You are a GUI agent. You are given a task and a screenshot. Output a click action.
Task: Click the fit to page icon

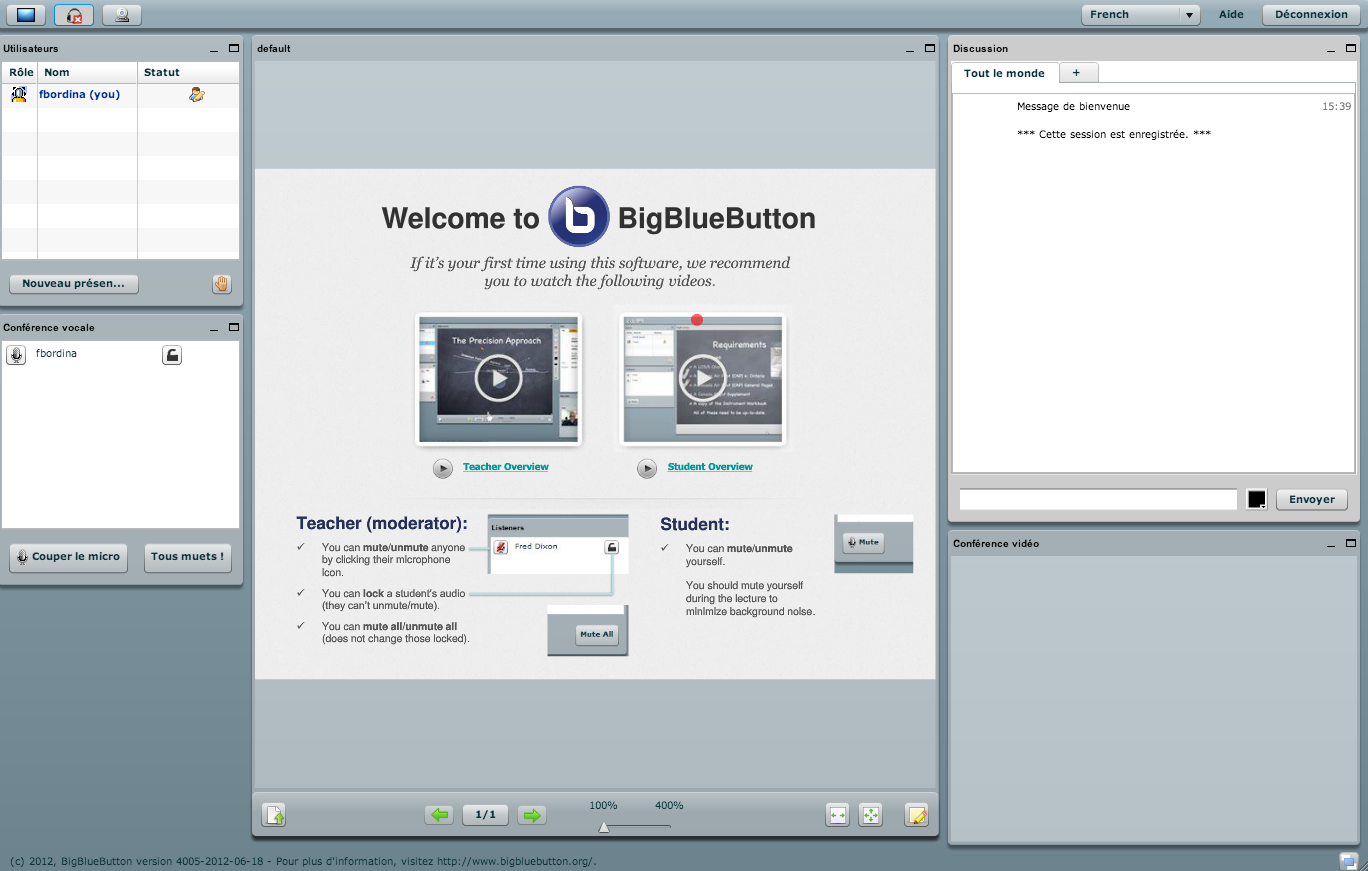point(871,815)
